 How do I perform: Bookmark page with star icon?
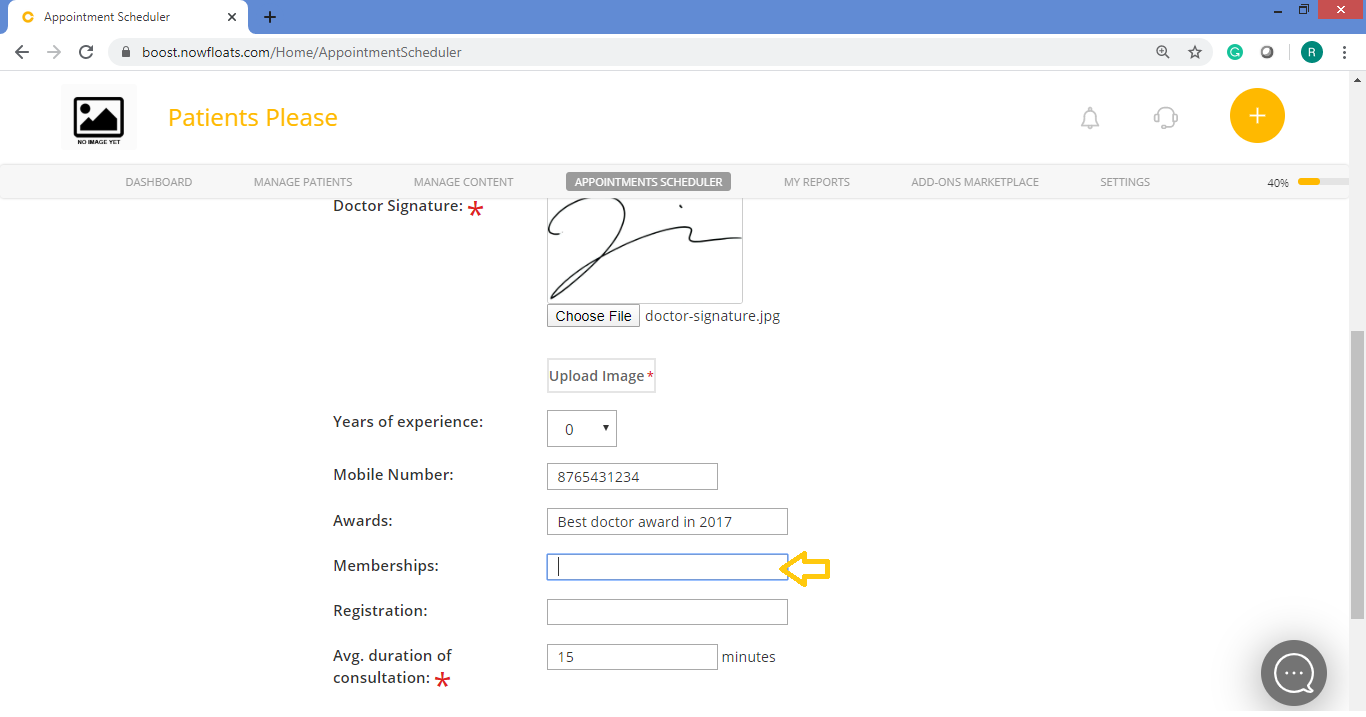pos(1194,52)
